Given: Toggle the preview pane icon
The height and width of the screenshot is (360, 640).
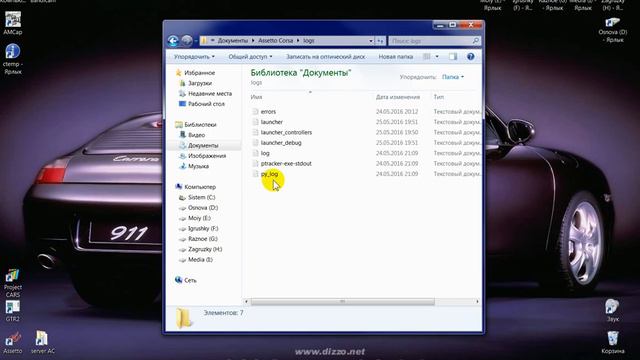Looking at the screenshot, I should coord(453,57).
